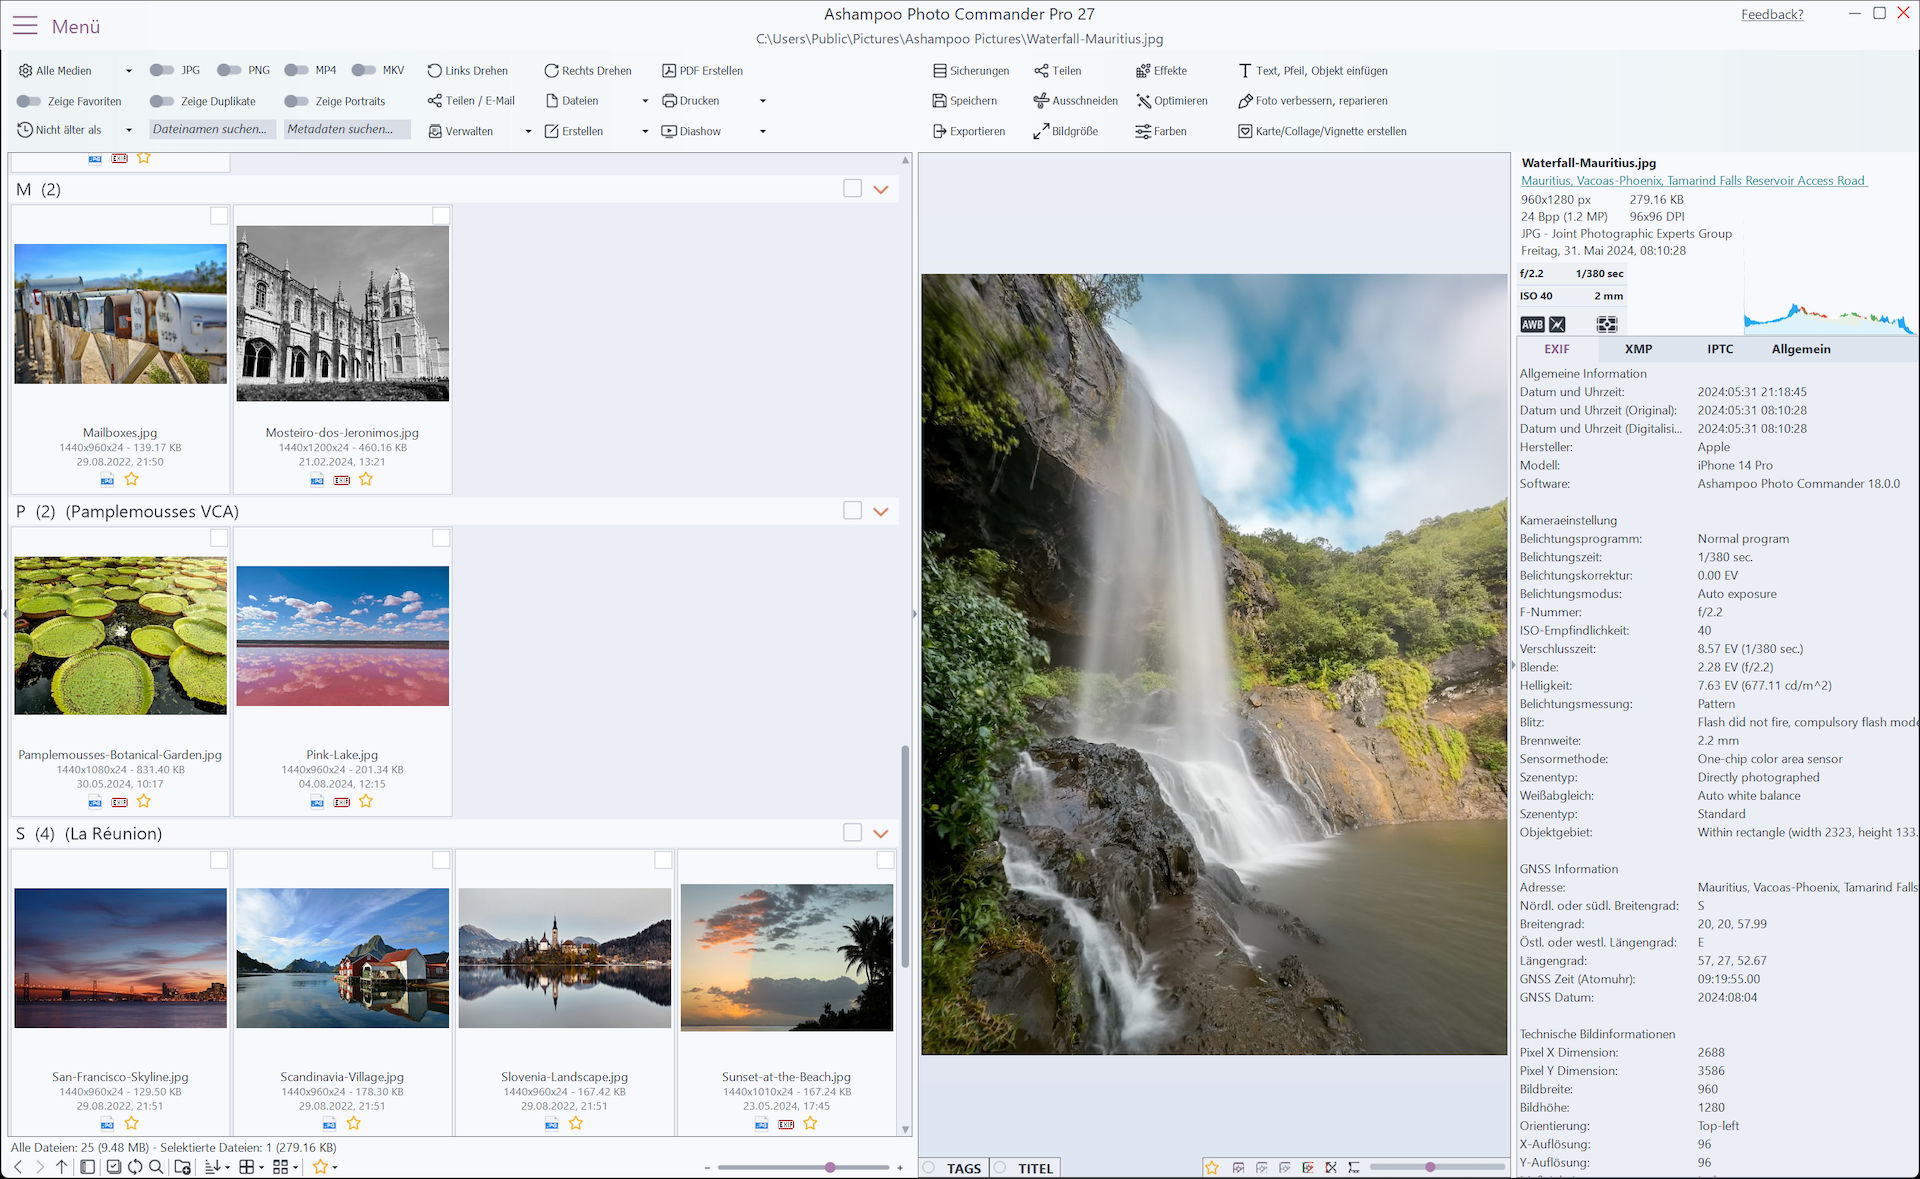Toggle the JPG filter switch
1920x1179 pixels.
click(x=162, y=70)
